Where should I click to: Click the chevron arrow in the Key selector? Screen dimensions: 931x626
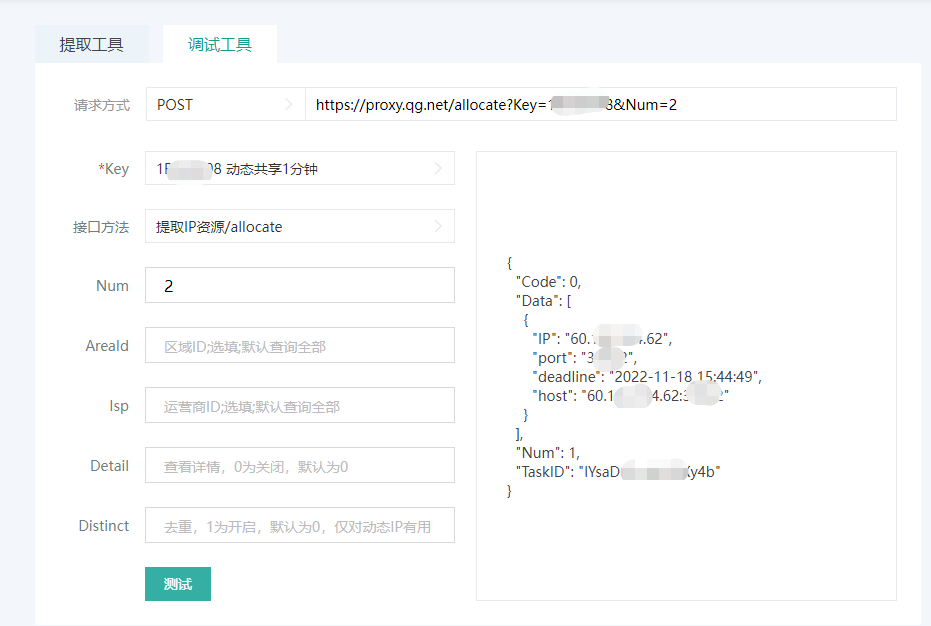437,169
